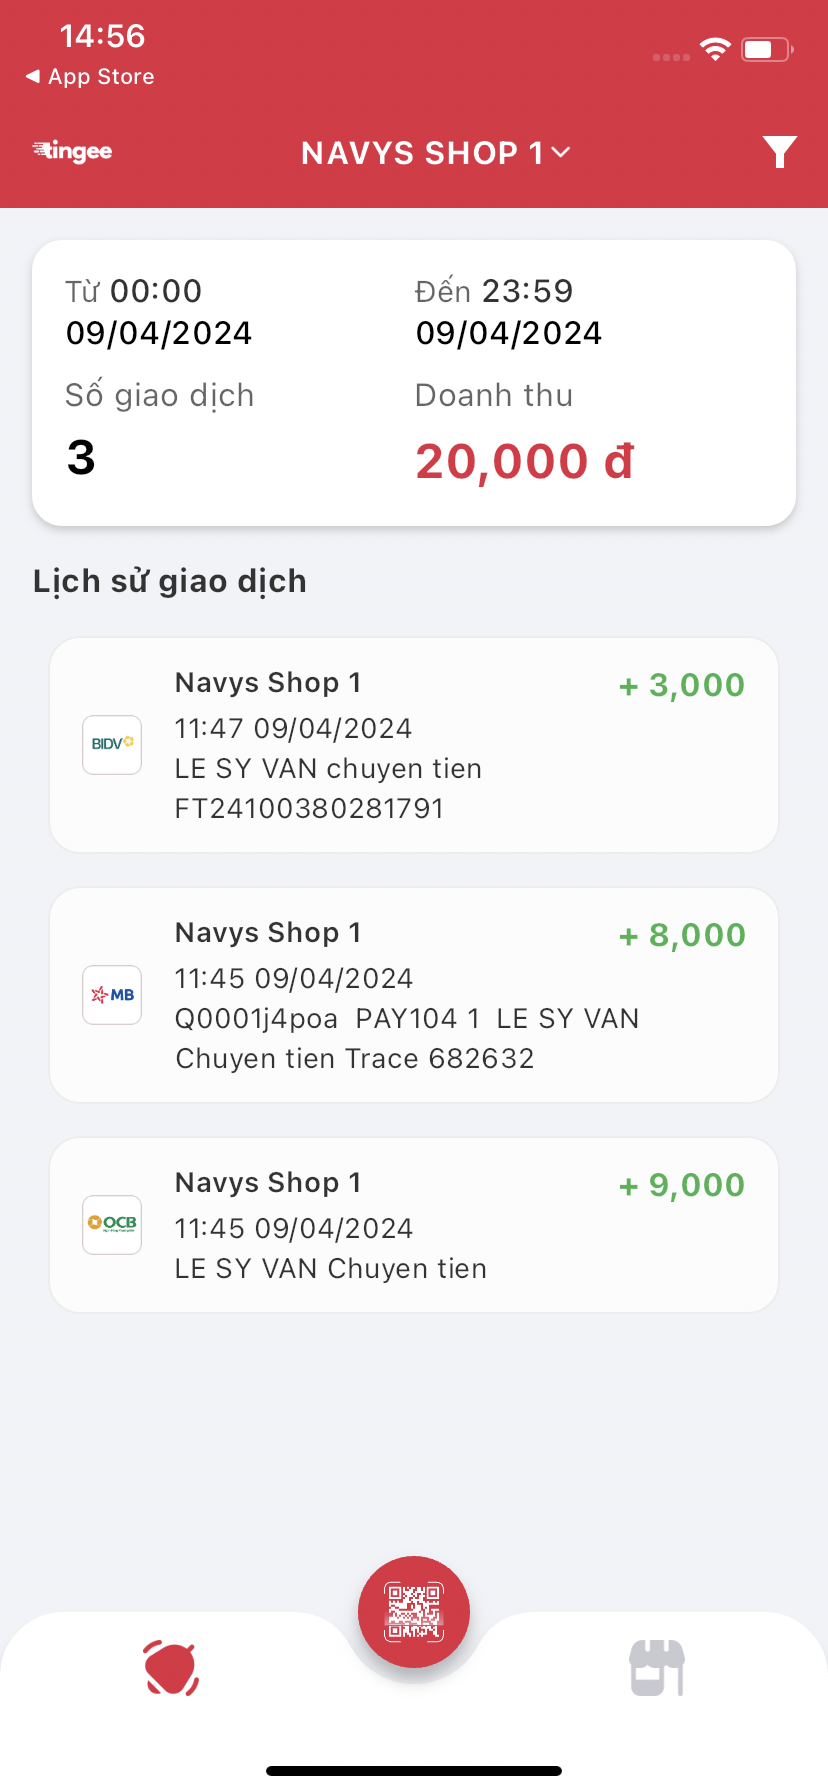Expand the NAVYS SHOP 1 dropdown
This screenshot has width=828, height=1792.
[422, 153]
